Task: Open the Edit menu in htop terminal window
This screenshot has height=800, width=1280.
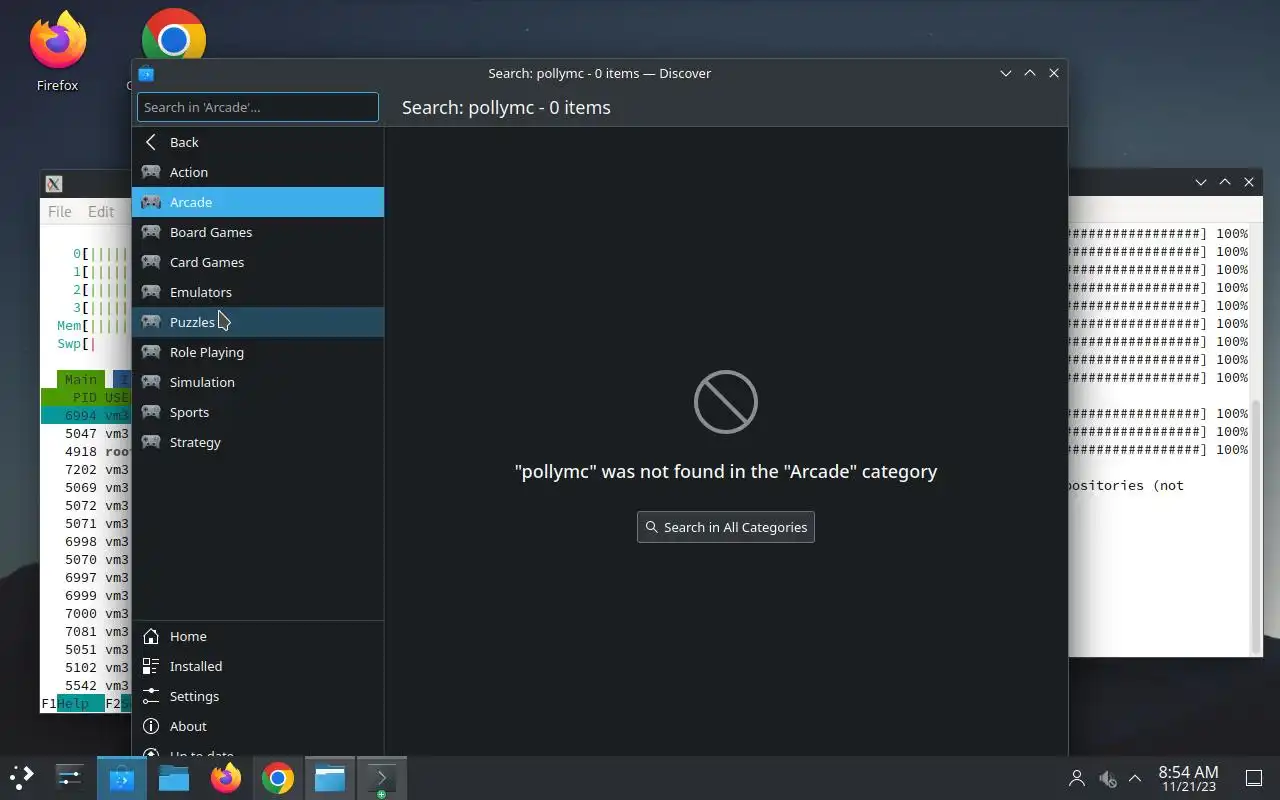Action: (101, 211)
